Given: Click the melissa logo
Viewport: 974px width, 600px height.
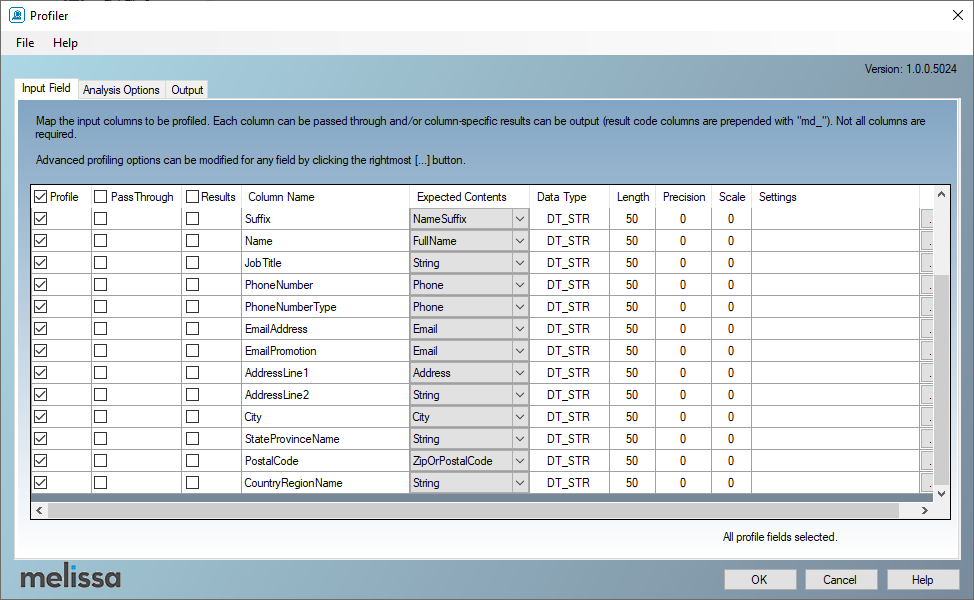Looking at the screenshot, I should pos(71,578).
